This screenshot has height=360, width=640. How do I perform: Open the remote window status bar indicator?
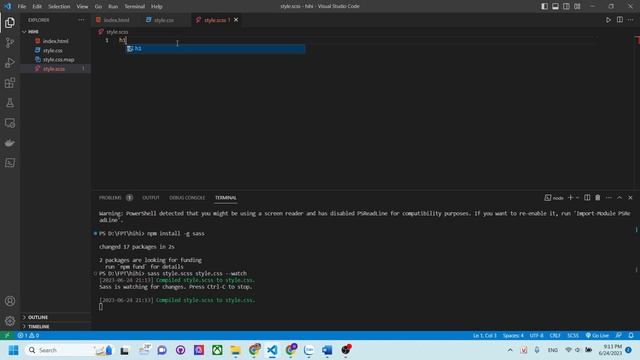click(x=7, y=336)
